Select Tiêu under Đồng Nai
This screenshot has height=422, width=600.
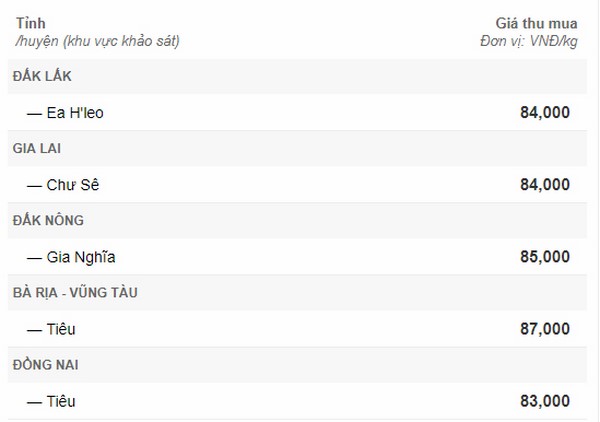pyautogui.click(x=297, y=401)
